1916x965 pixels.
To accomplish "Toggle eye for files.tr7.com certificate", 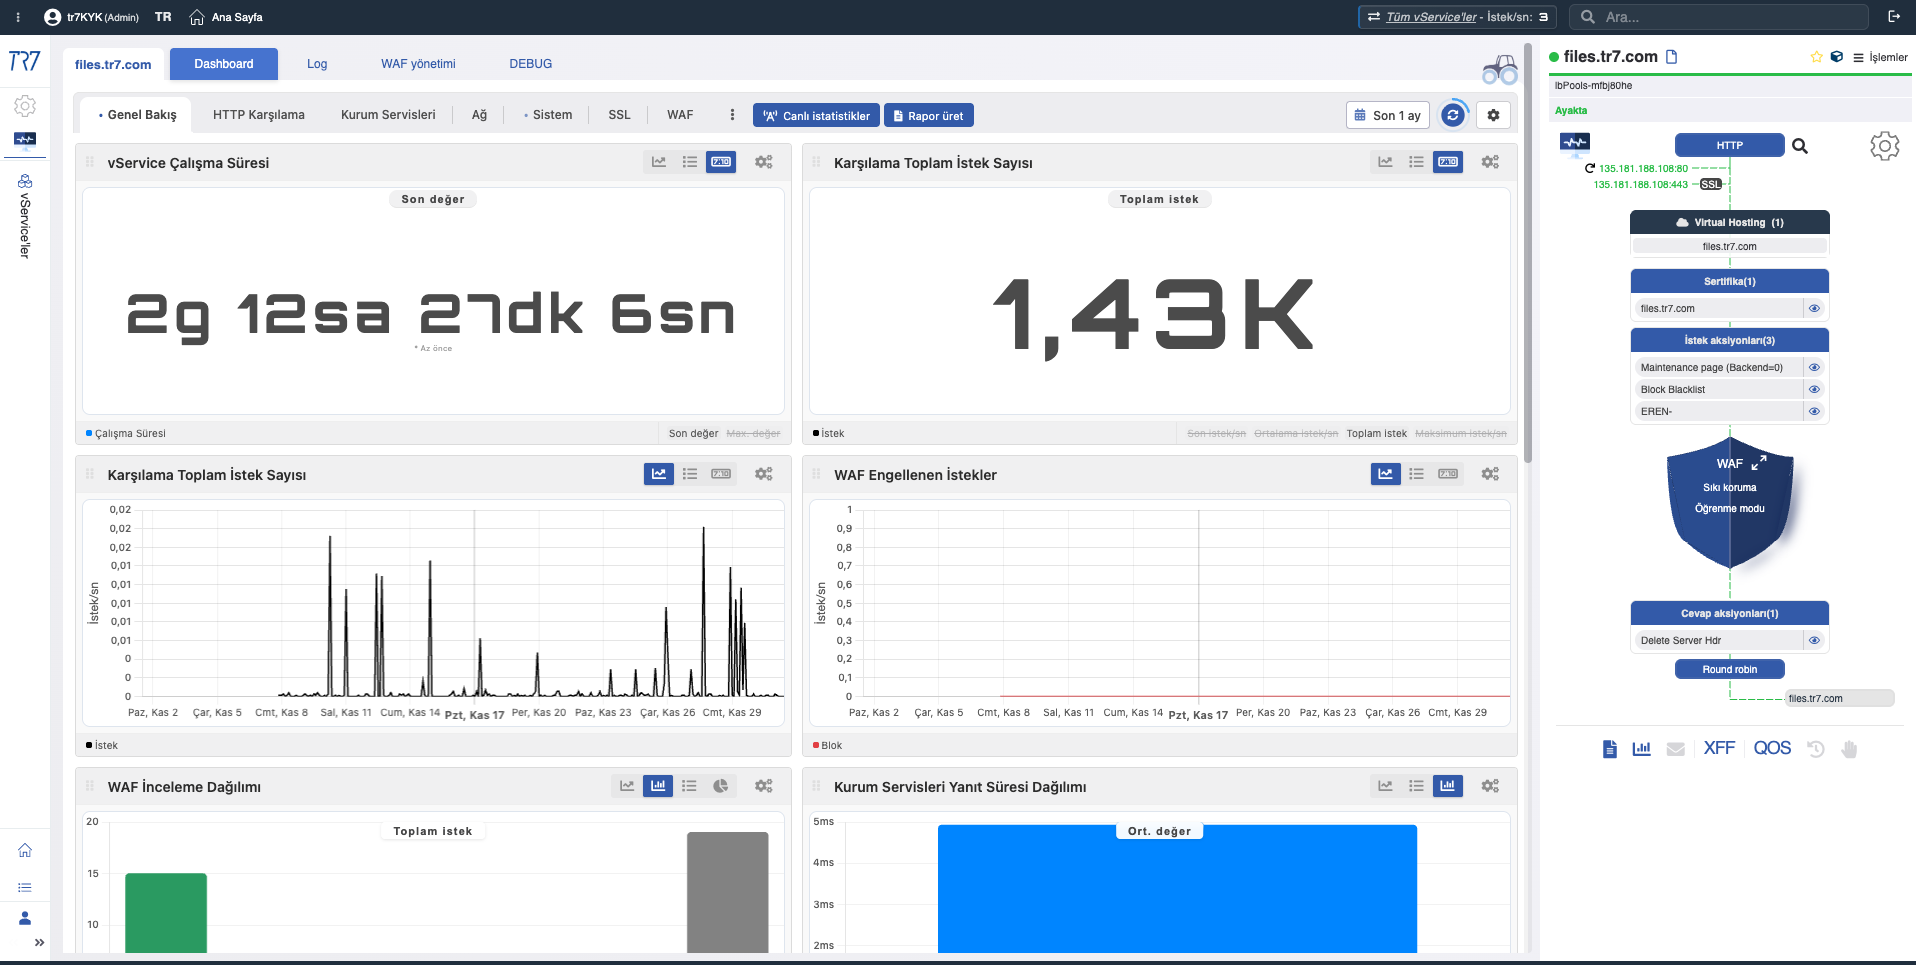I will tap(1814, 308).
